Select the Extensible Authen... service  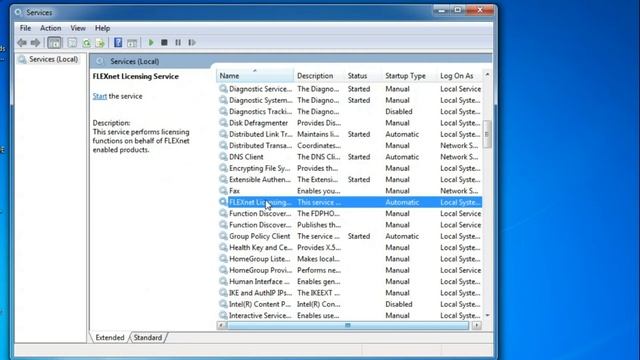point(350,180)
